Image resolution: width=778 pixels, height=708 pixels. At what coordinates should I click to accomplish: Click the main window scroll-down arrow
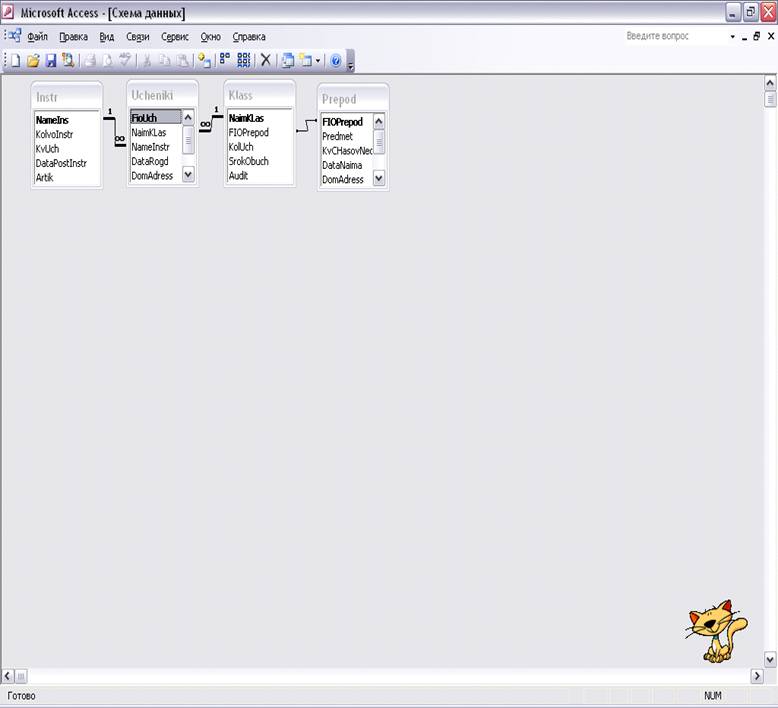coord(770,659)
